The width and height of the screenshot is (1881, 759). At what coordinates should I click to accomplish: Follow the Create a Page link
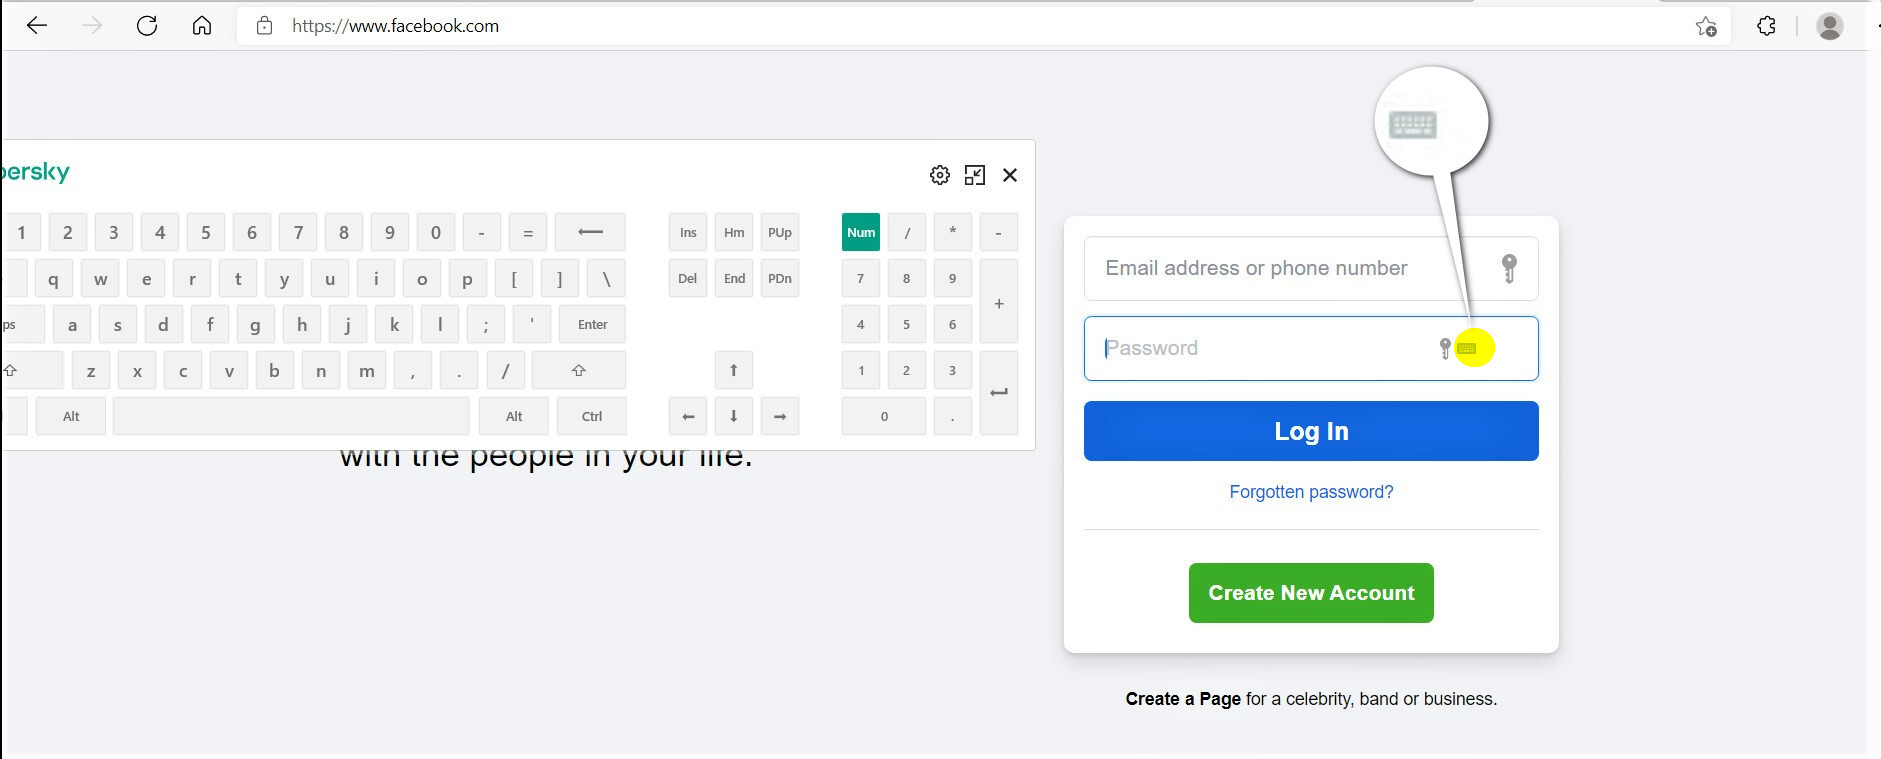pyautogui.click(x=1183, y=699)
